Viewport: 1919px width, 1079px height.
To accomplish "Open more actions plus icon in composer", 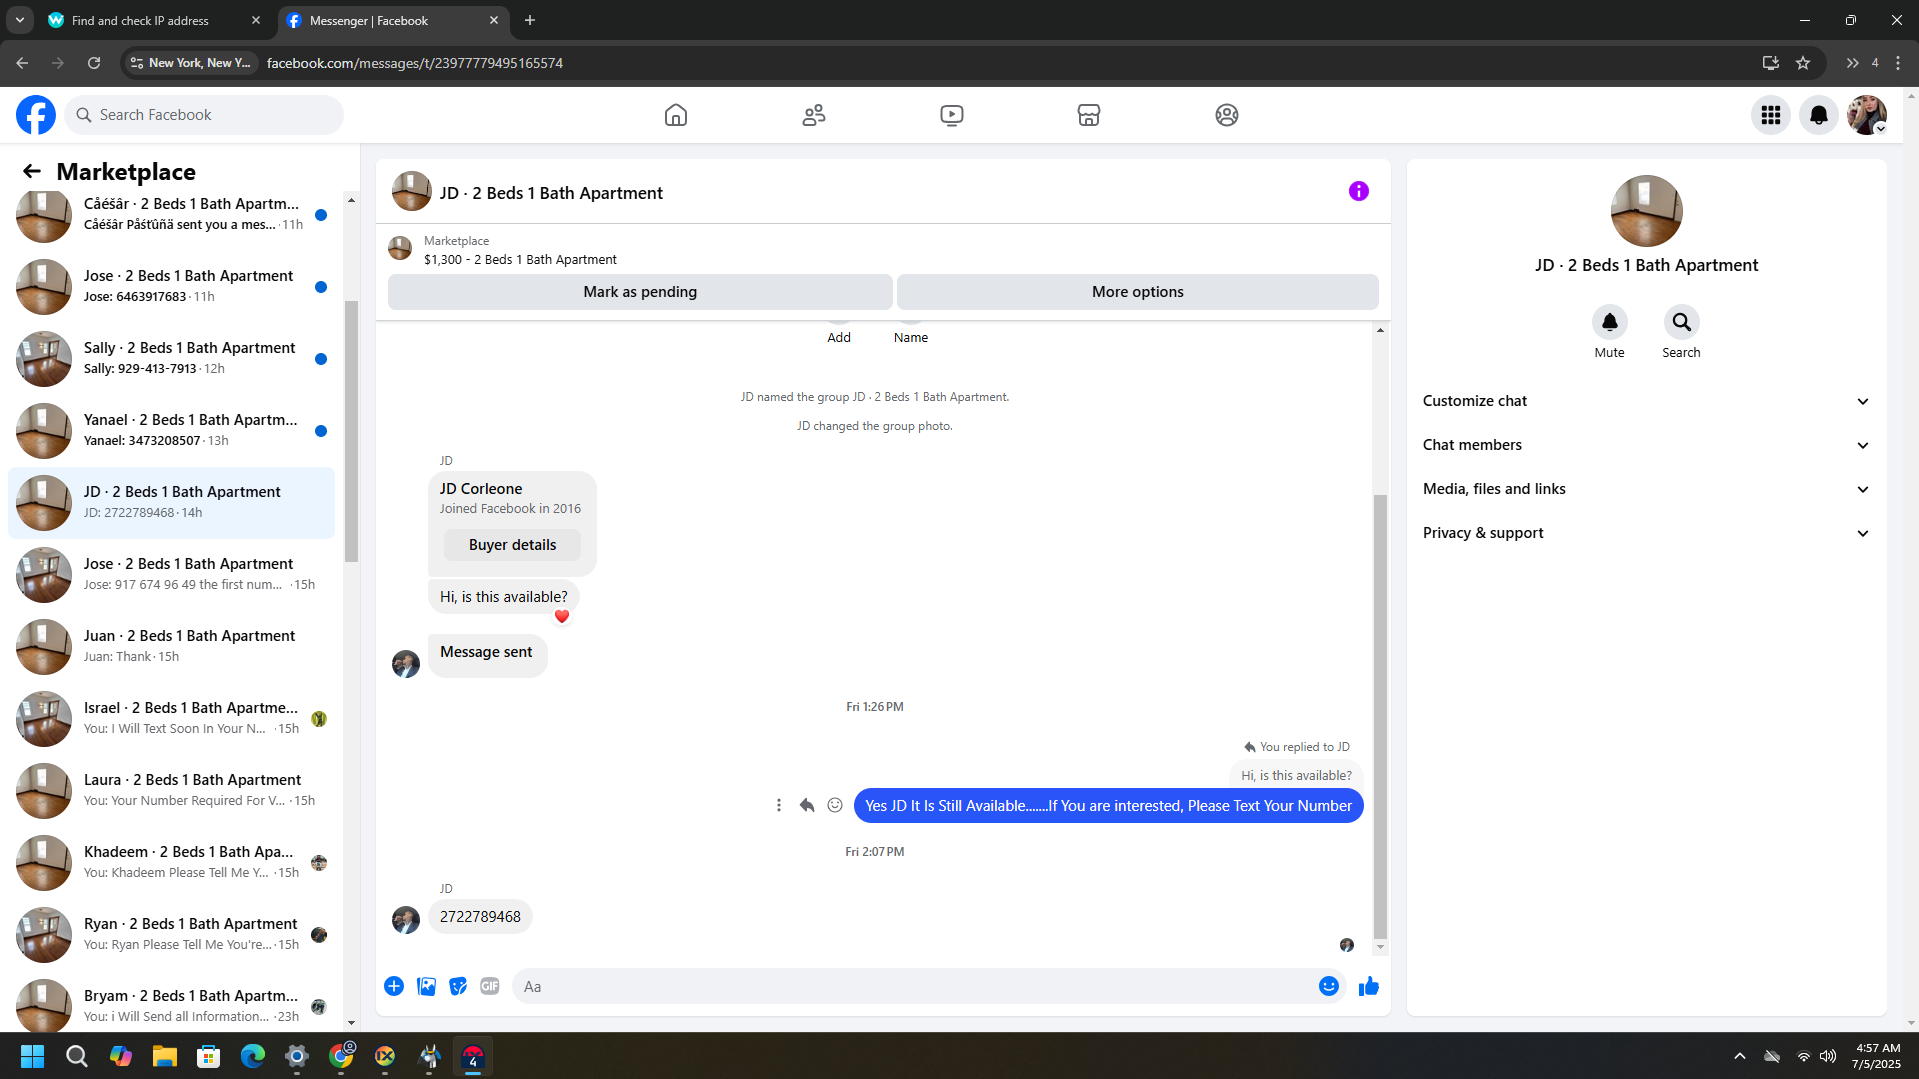I will point(394,986).
